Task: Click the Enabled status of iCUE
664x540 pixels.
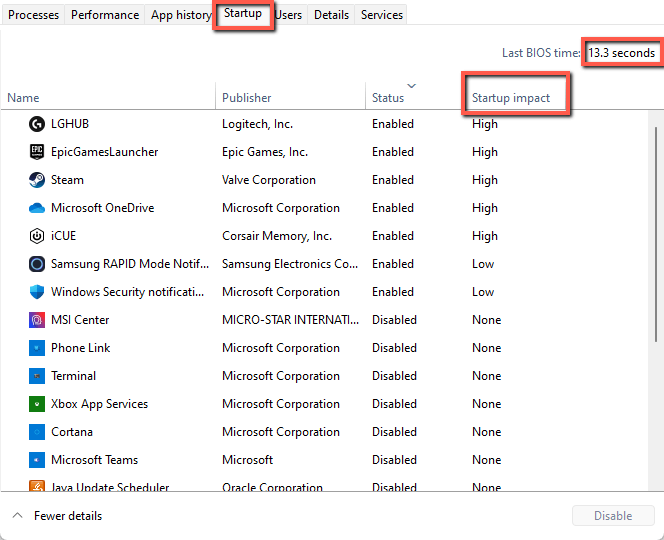Action: pos(393,235)
